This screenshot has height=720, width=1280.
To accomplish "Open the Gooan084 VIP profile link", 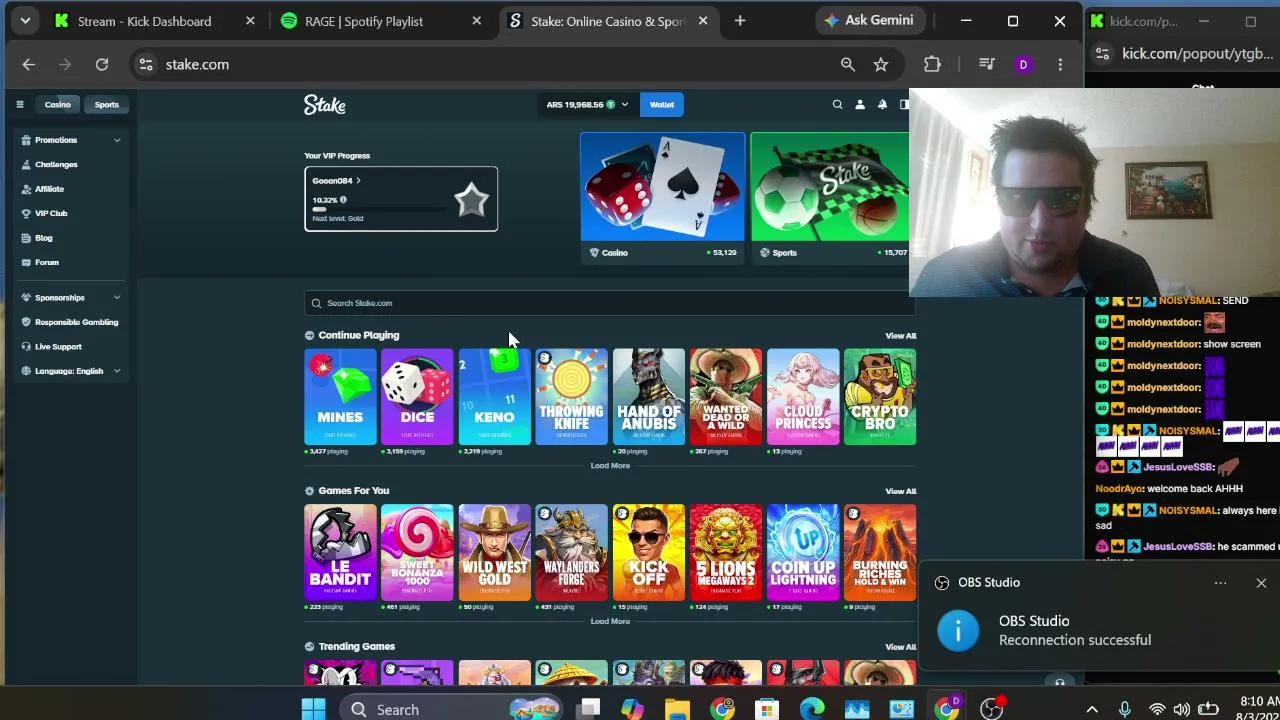I will coord(336,181).
